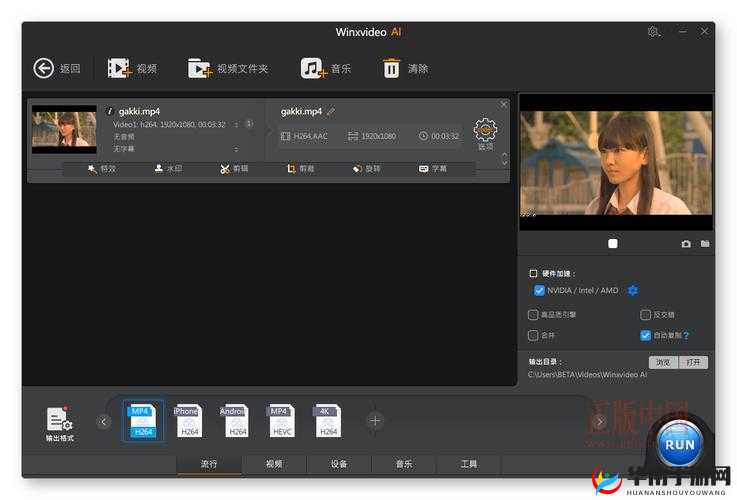
Task: Open the 特效 effects tool
Action: [102, 169]
